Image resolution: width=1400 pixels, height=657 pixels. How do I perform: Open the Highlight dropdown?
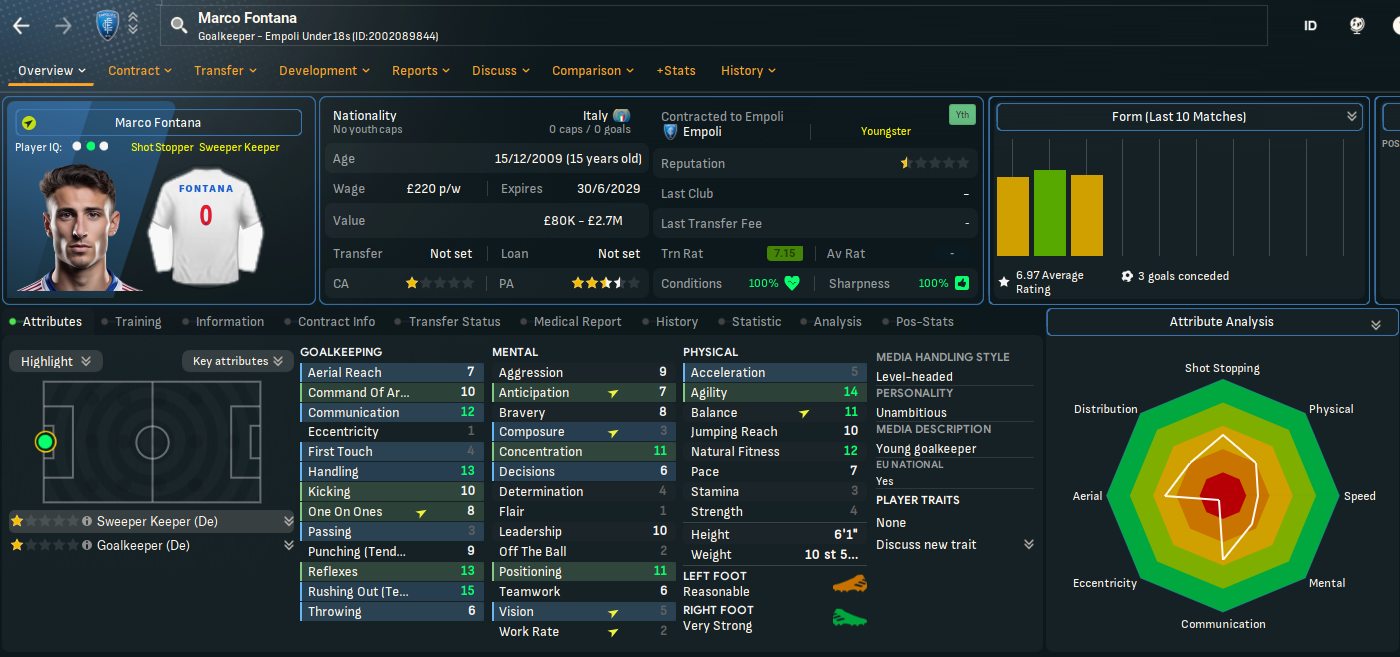[56, 361]
